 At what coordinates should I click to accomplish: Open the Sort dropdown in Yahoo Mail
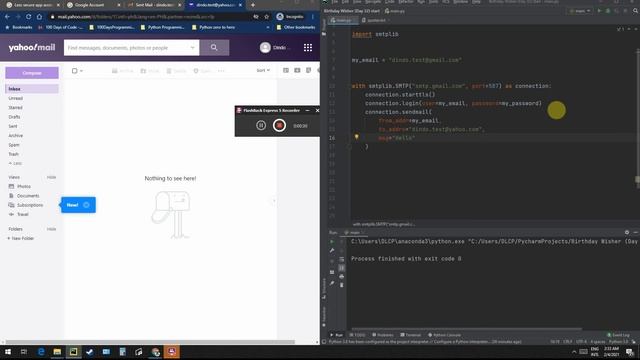[x=263, y=70]
